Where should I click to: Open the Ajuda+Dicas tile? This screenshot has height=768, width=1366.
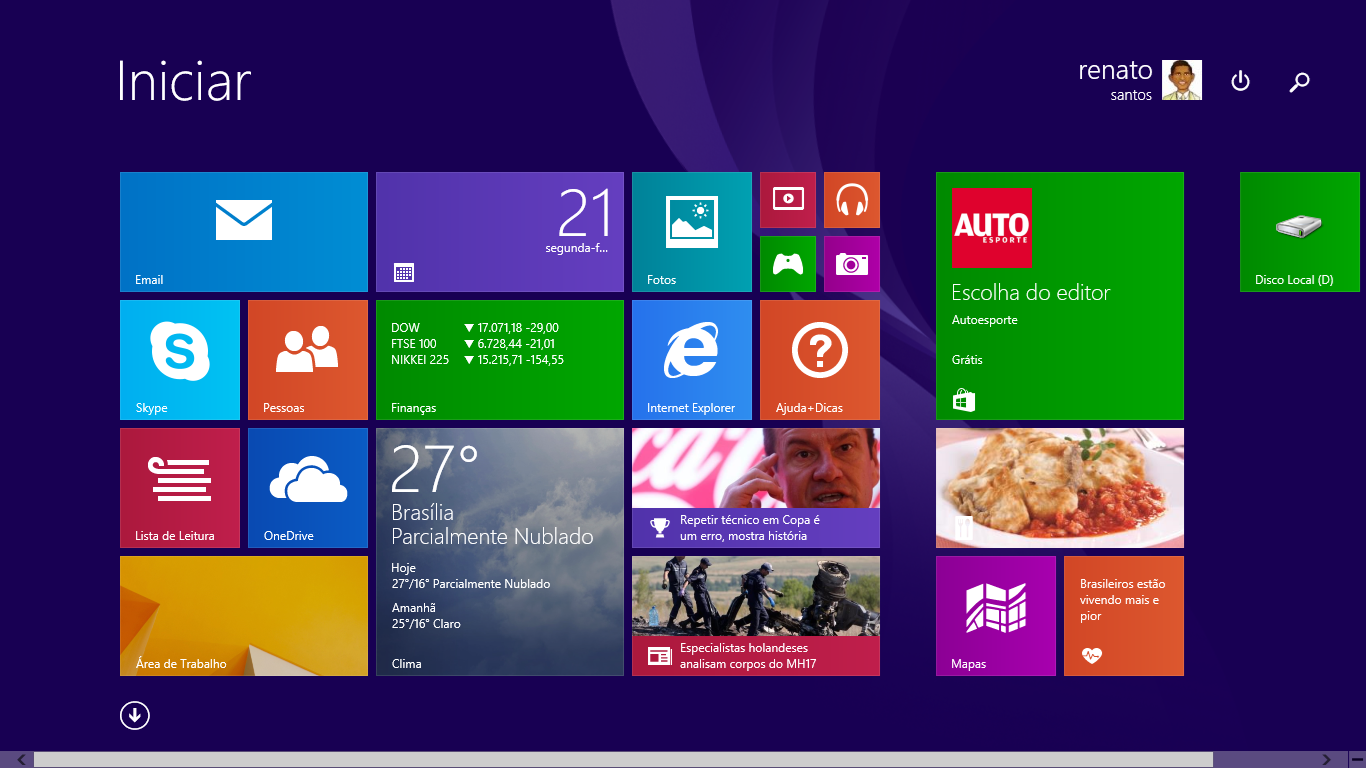(819, 359)
